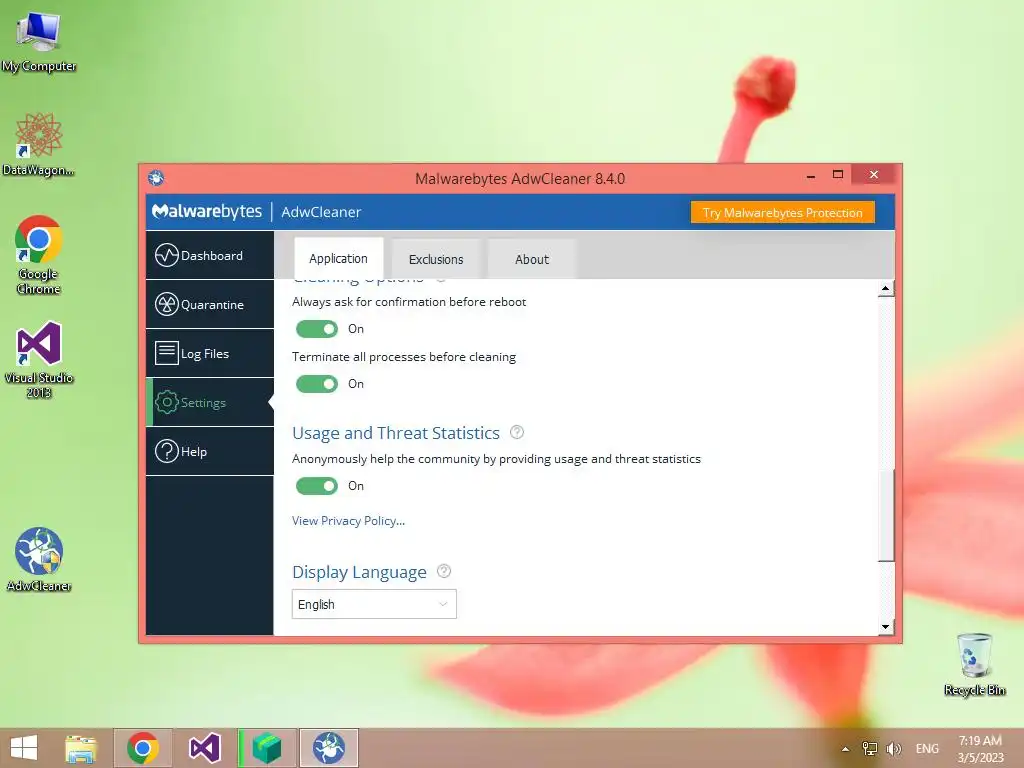Click help icon next to Display Language
1024x768 pixels.
point(443,571)
